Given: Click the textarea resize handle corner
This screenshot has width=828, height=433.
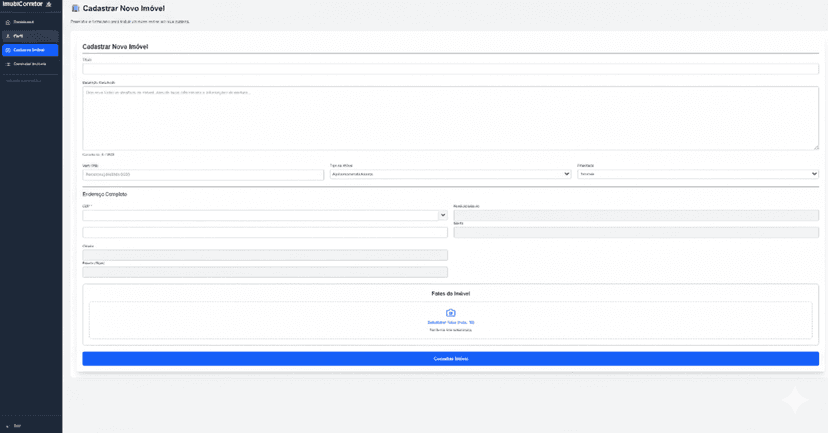Looking at the screenshot, I should click(816, 147).
